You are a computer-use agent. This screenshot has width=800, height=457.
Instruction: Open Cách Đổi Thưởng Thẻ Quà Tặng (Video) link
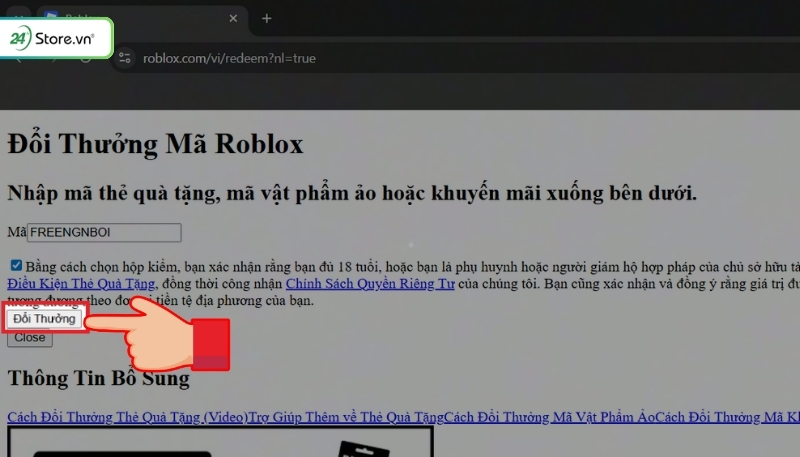[x=127, y=416]
